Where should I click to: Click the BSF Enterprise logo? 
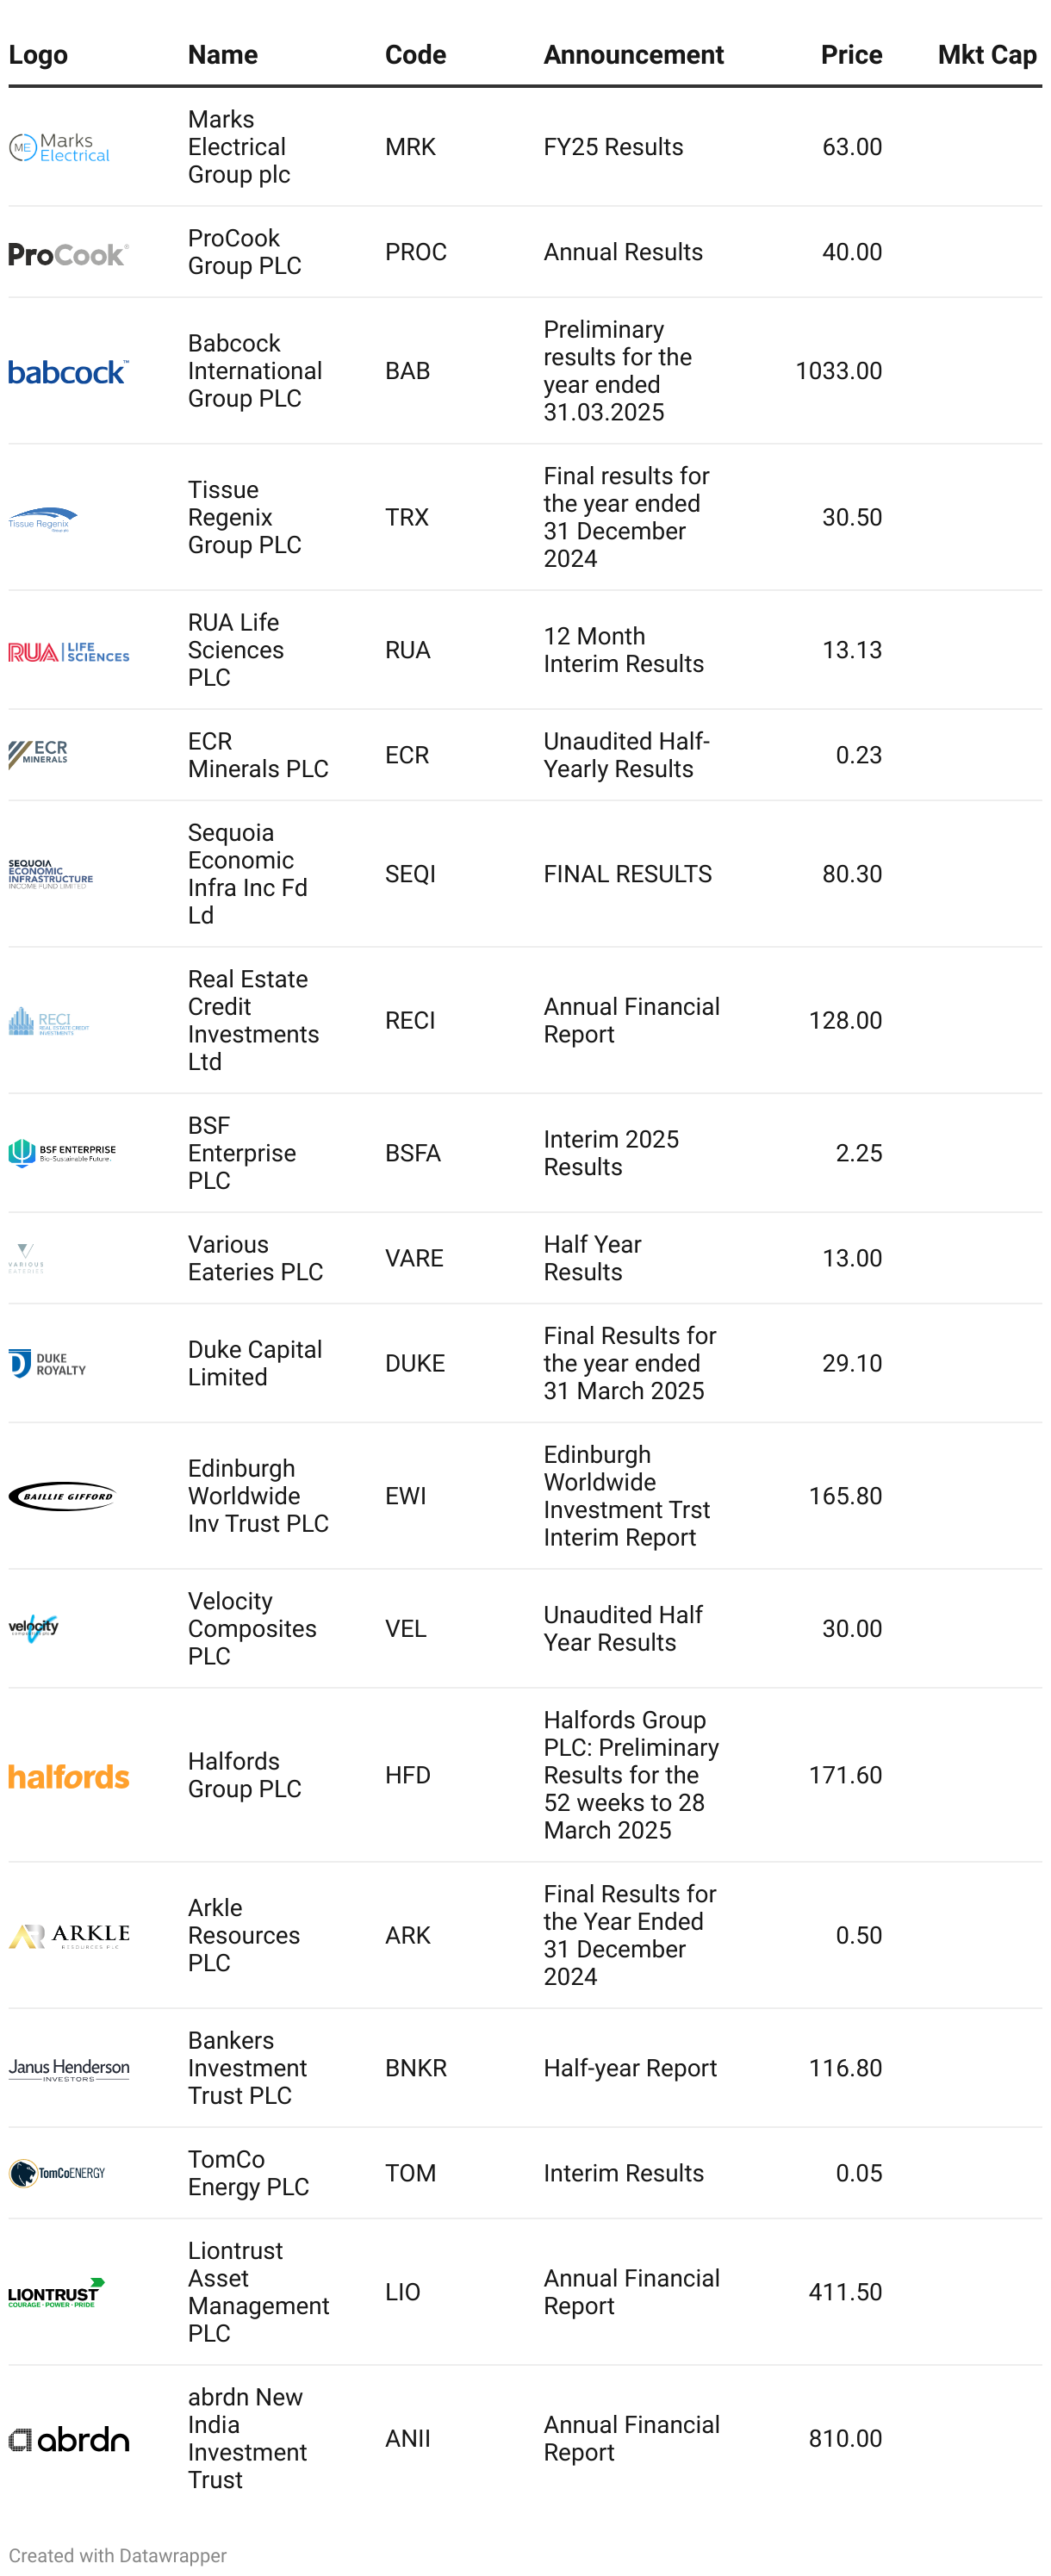pos(62,1153)
